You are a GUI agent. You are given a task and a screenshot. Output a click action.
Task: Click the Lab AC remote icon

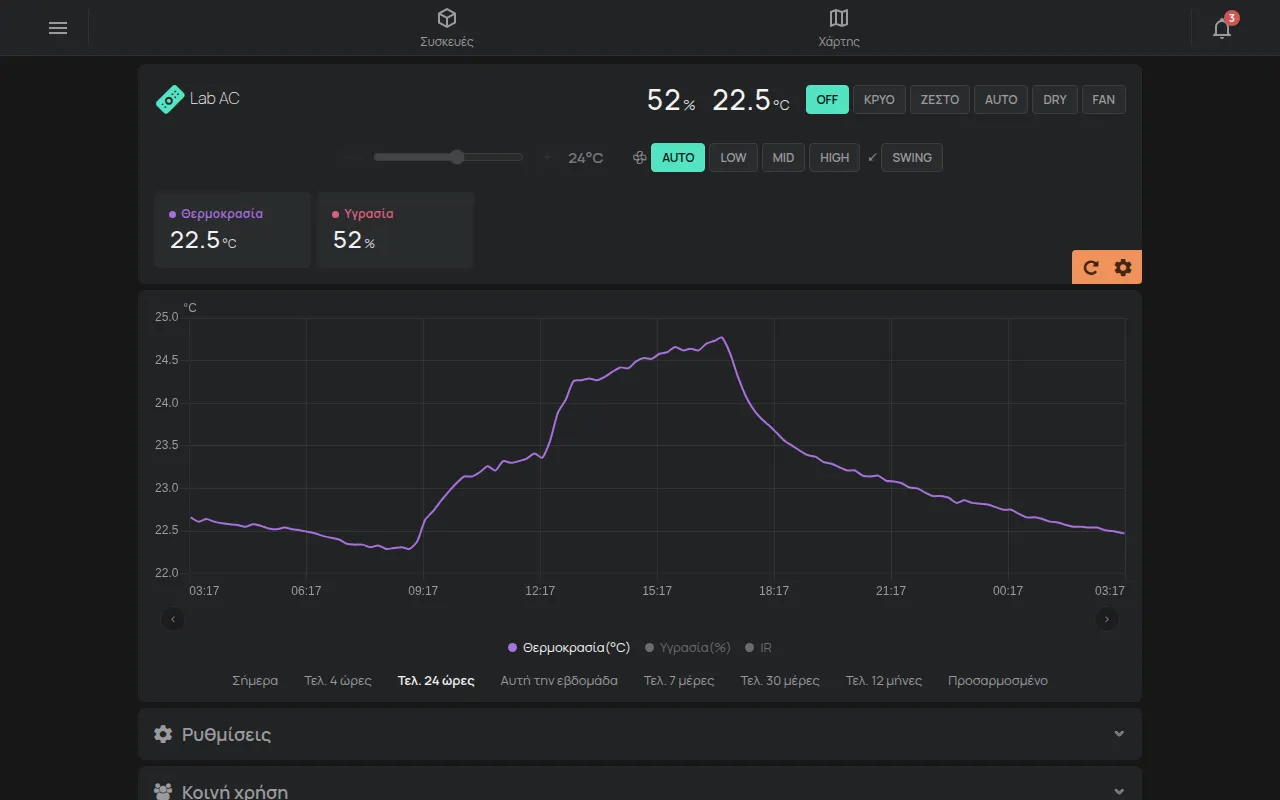click(170, 99)
